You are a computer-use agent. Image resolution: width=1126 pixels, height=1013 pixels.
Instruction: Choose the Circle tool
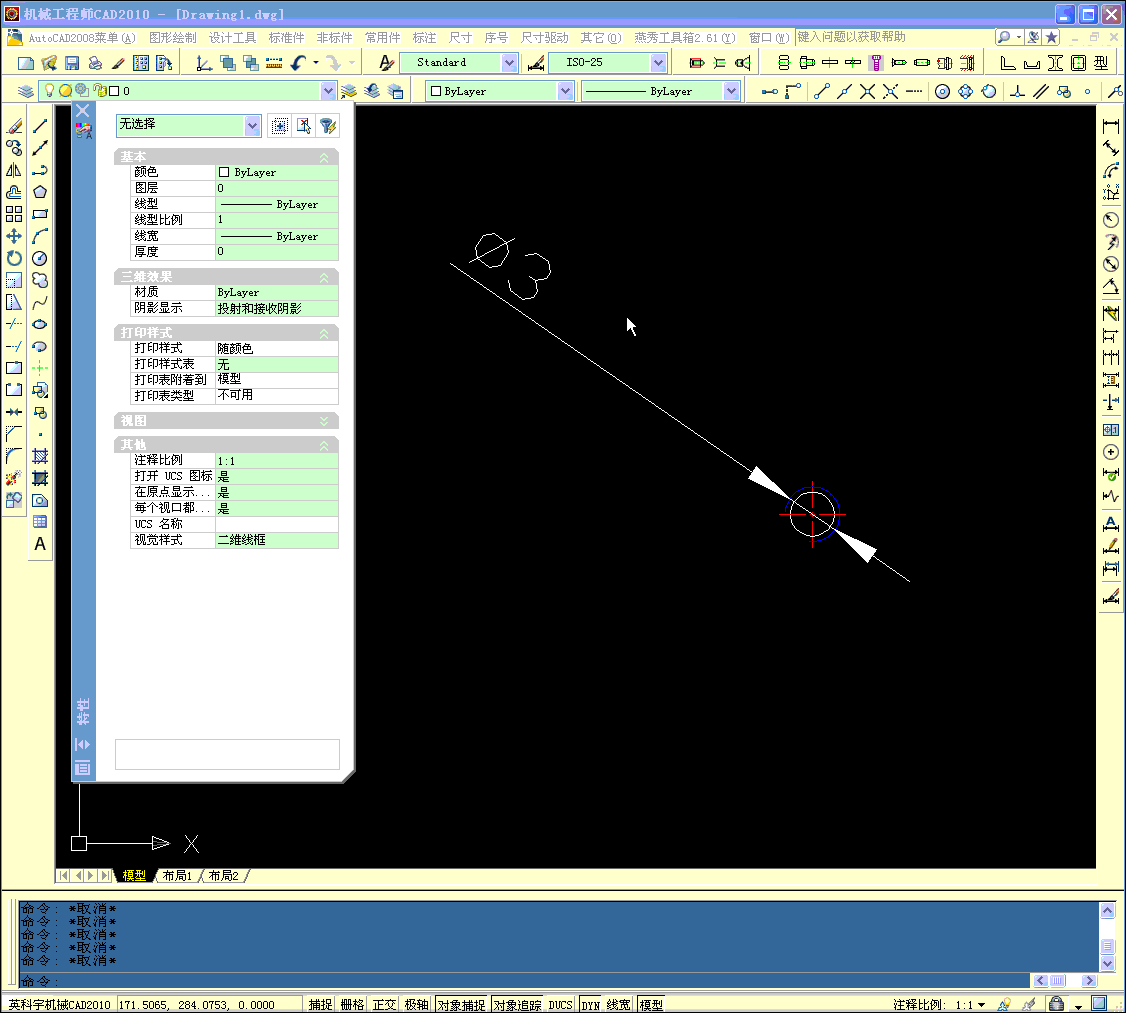pyautogui.click(x=40, y=258)
